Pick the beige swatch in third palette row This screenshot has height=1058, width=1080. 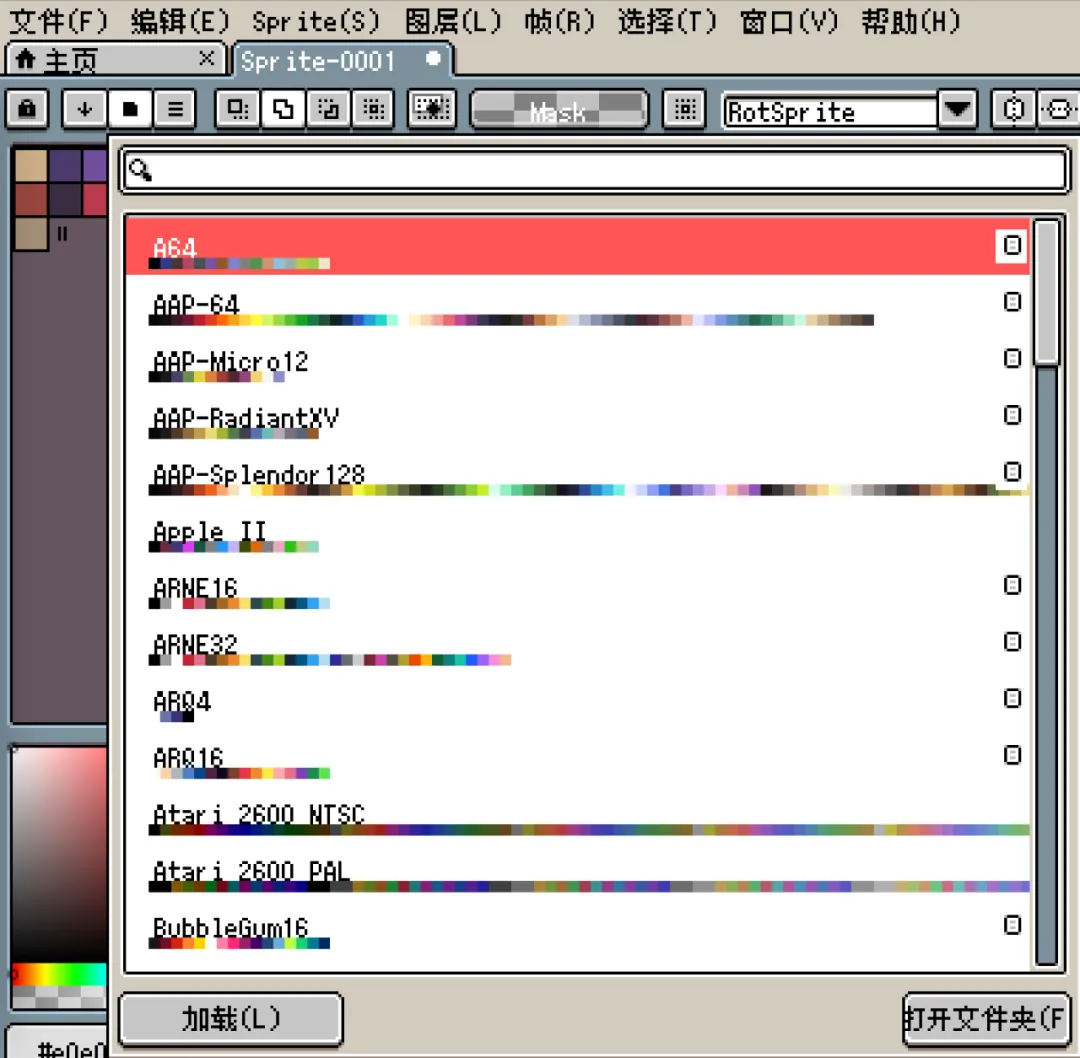click(x=31, y=234)
